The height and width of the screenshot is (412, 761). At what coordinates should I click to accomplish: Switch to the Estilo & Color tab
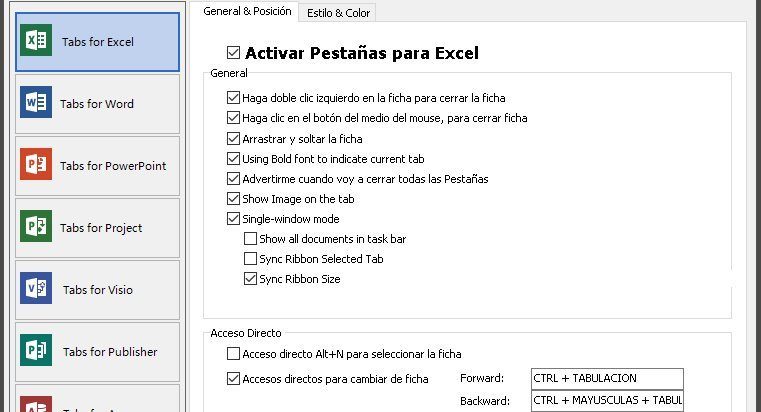click(338, 13)
